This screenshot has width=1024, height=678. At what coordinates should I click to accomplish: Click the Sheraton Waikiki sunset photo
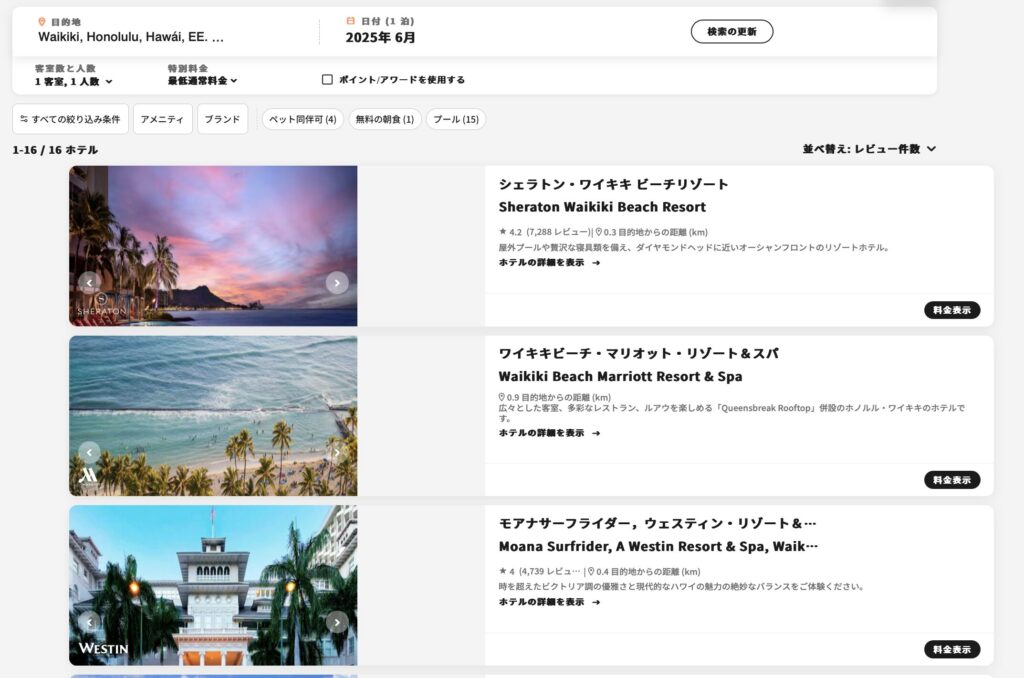tap(213, 246)
